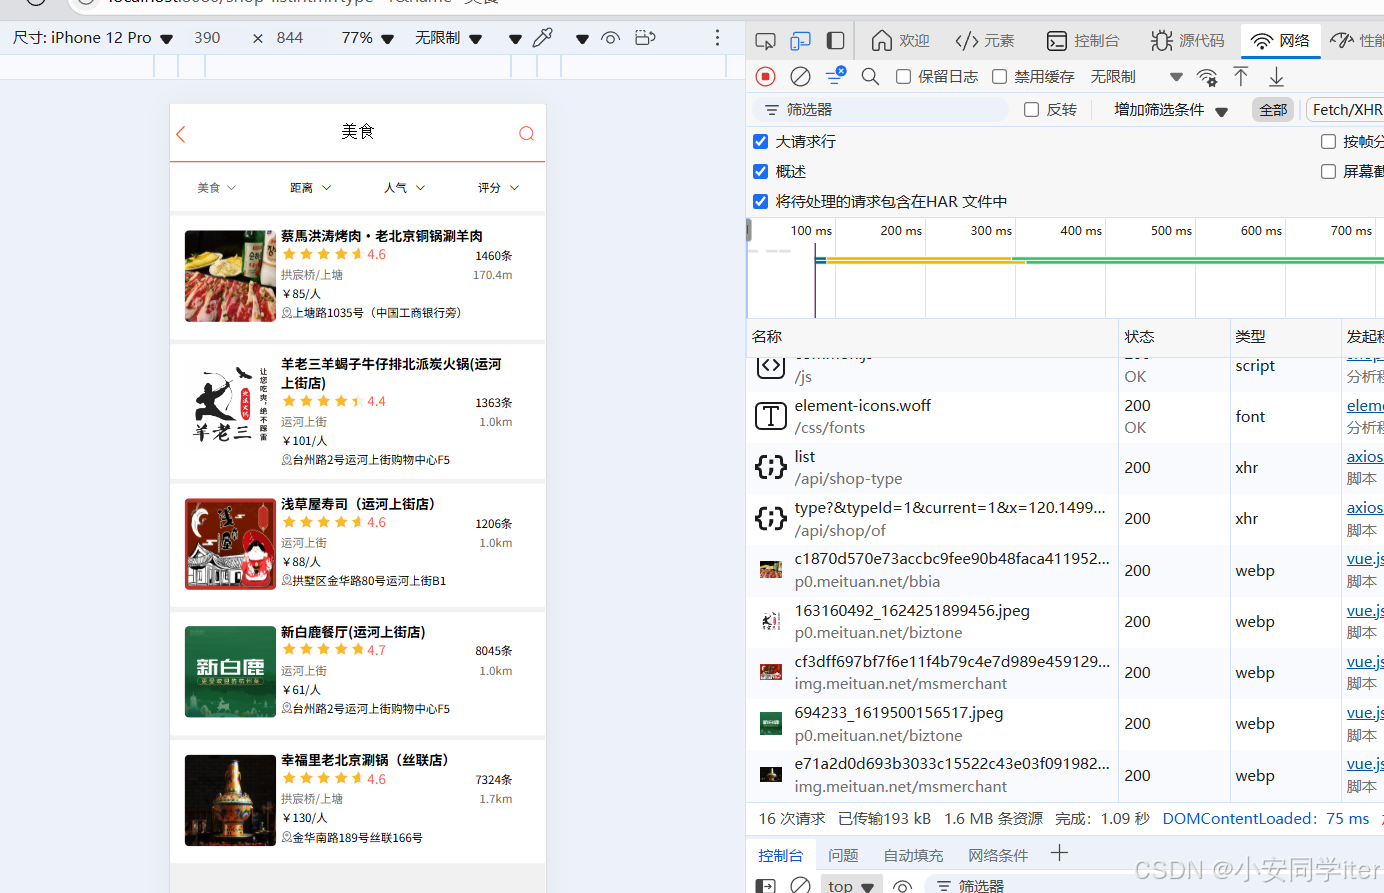The image size is (1384, 893).
Task: Select 网络 DevTools tab
Action: [x=1281, y=41]
